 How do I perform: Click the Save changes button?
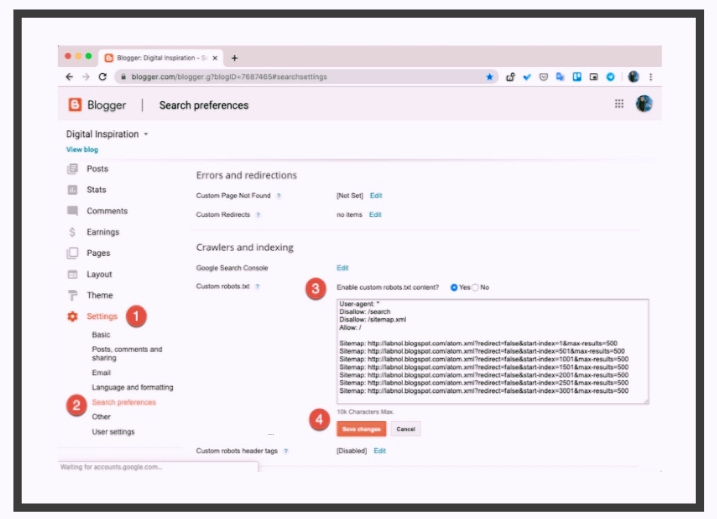point(361,429)
